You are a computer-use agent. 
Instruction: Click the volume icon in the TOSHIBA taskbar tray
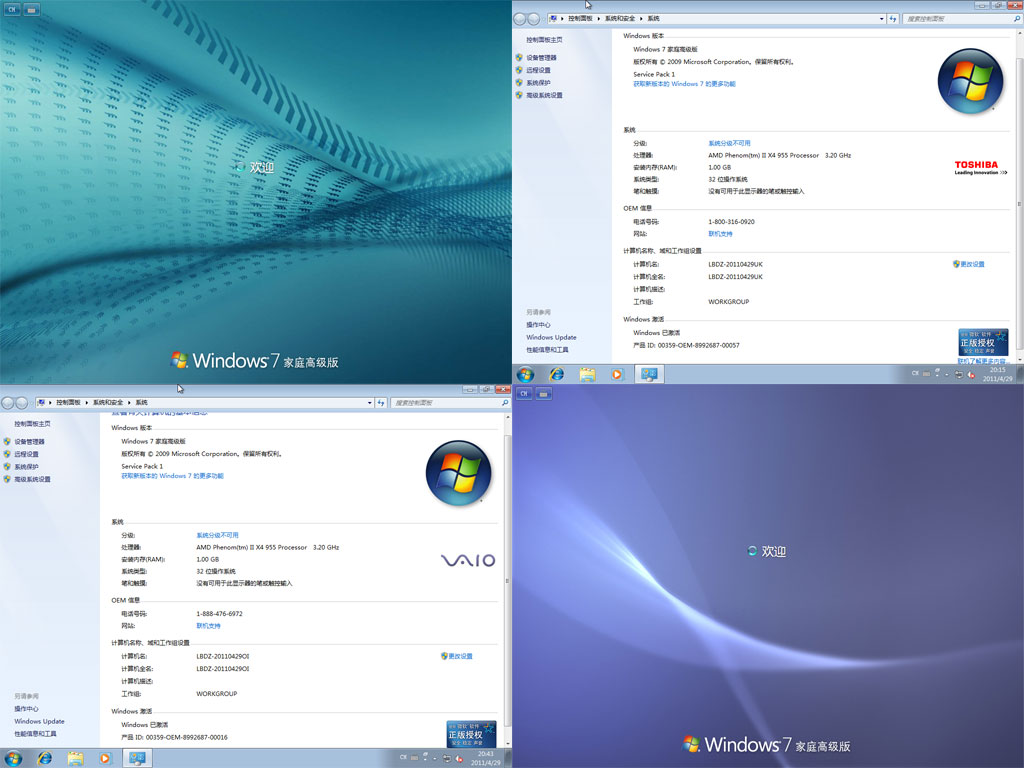(971, 374)
